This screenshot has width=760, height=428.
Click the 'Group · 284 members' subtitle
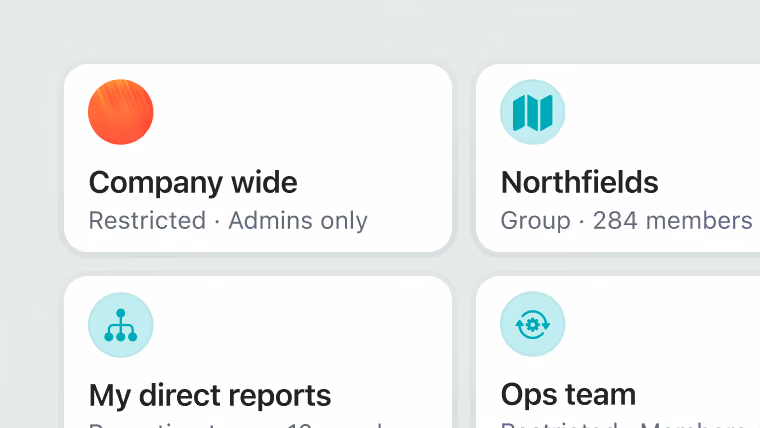626,221
